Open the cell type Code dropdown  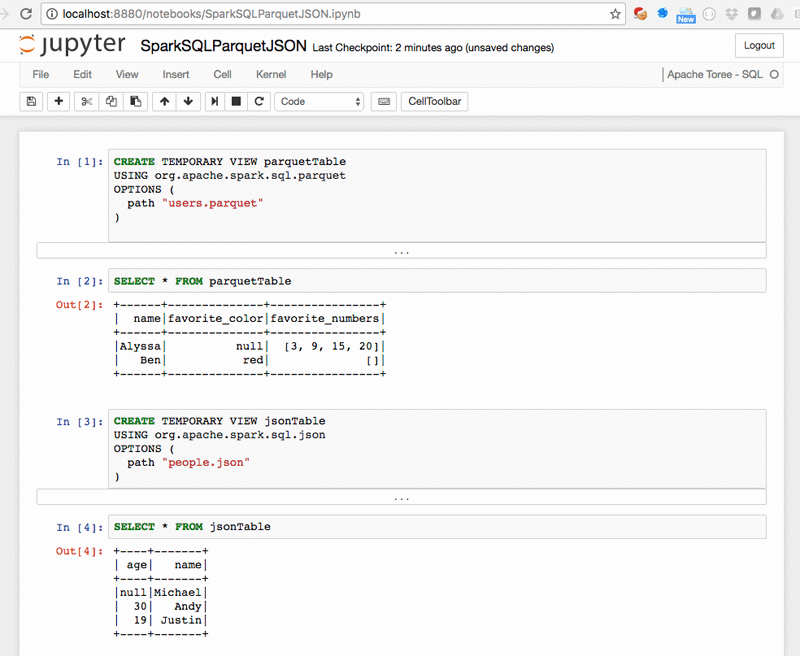click(x=320, y=101)
